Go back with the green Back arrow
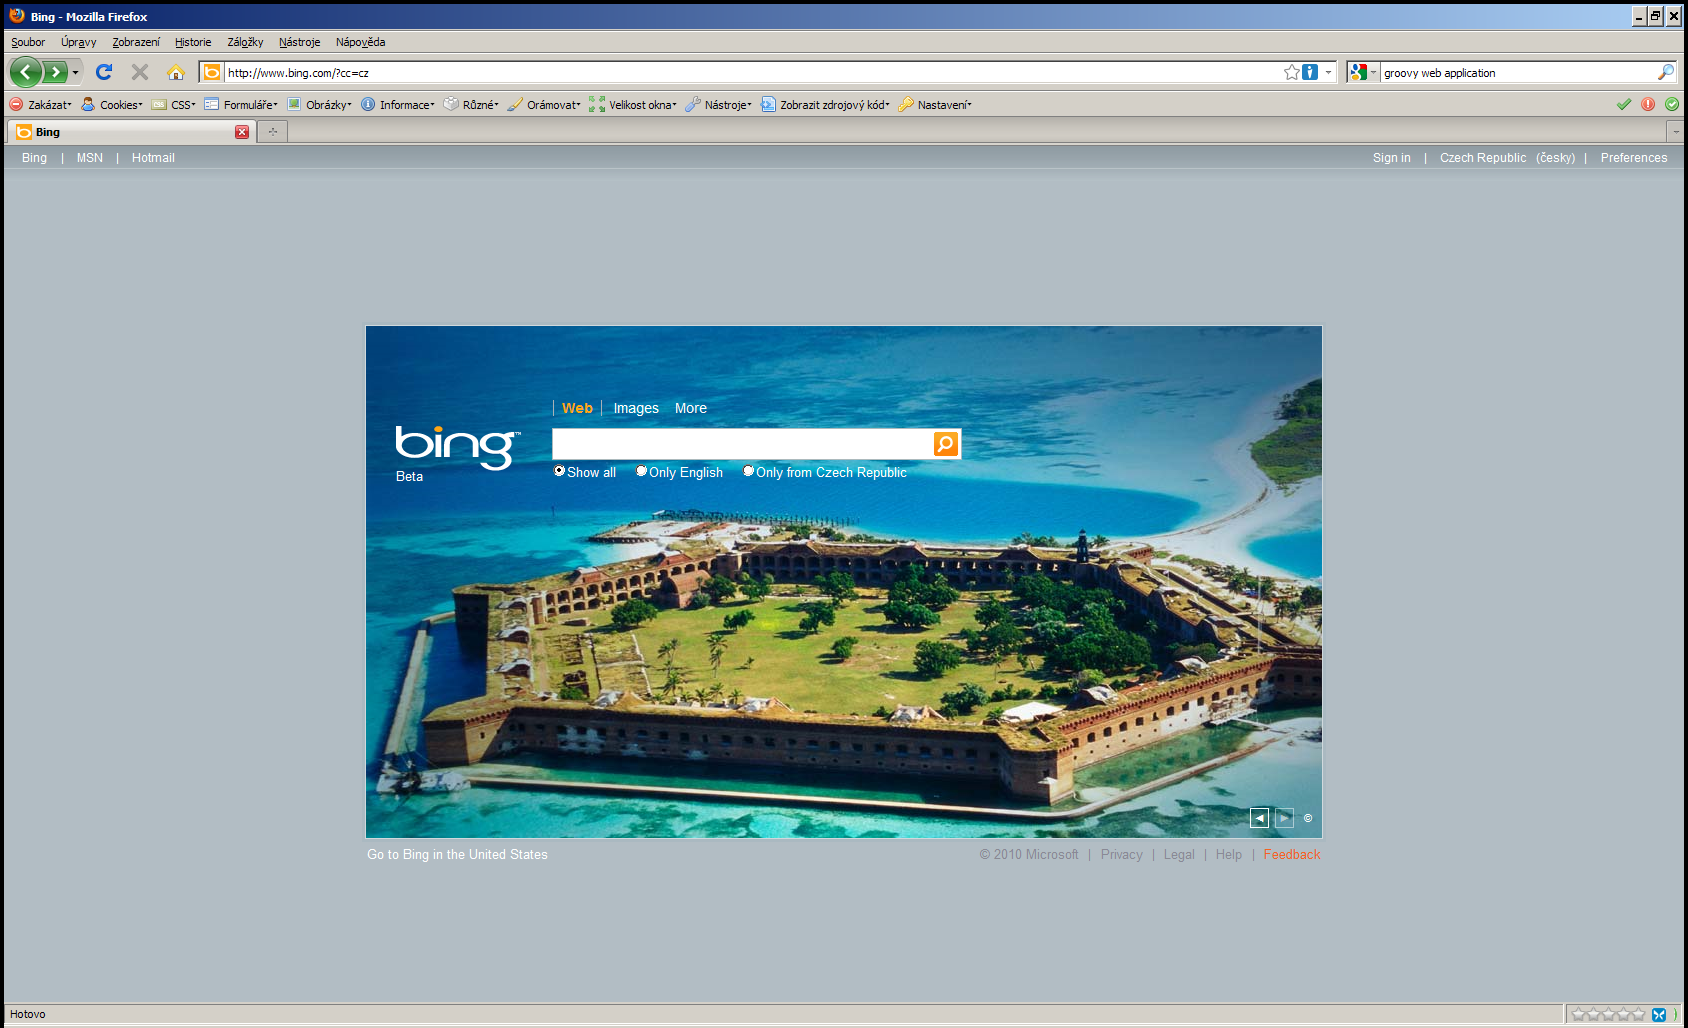The height and width of the screenshot is (1028, 1688). tap(26, 72)
